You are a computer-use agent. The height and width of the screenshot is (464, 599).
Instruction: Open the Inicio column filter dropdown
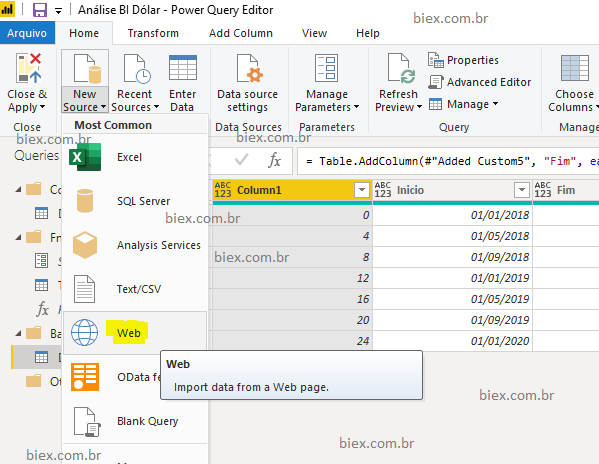pos(521,190)
